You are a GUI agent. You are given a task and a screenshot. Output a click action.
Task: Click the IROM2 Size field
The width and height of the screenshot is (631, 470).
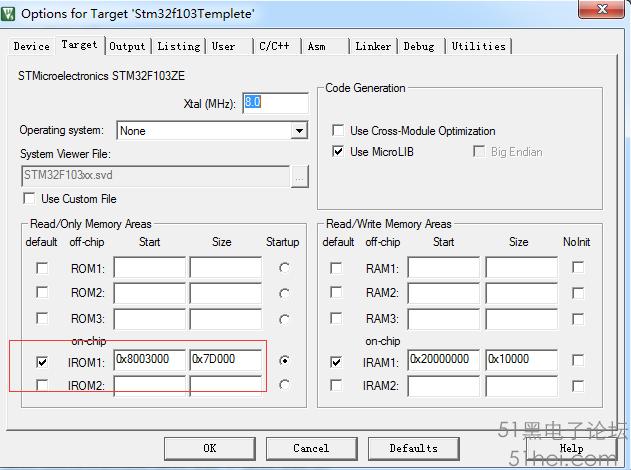point(226,386)
